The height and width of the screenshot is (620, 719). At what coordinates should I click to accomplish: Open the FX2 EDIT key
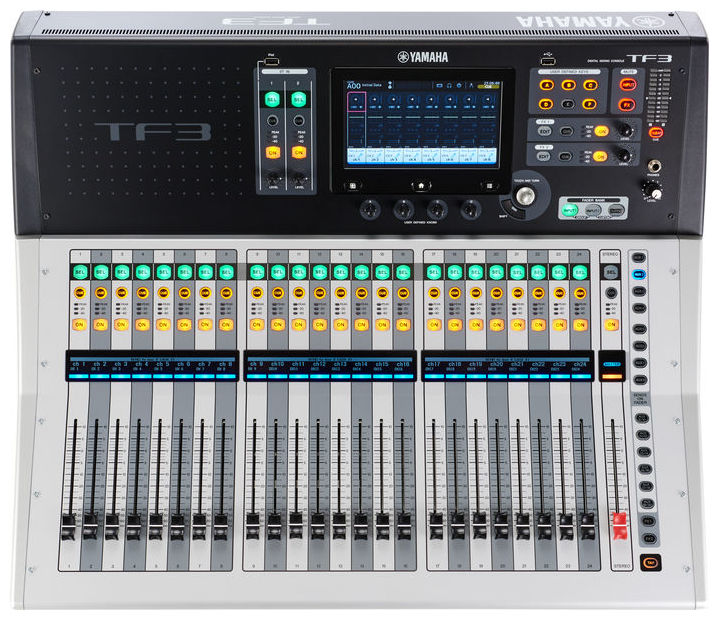(x=543, y=156)
